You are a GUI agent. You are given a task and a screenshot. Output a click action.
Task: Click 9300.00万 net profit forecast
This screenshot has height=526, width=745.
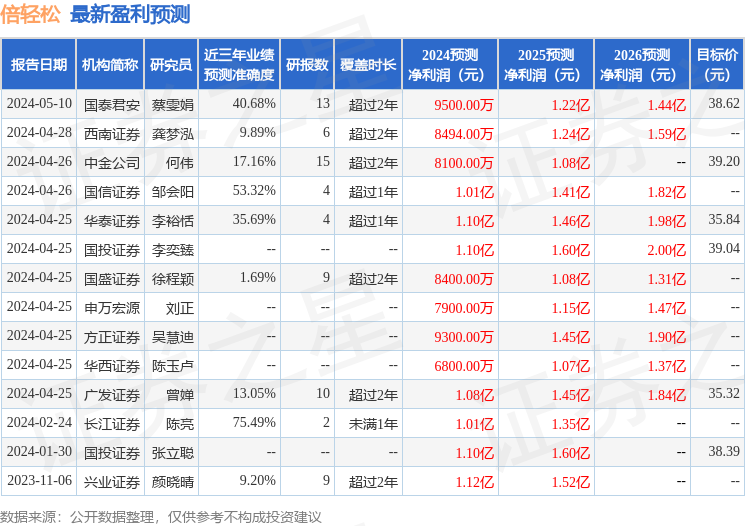tap(464, 337)
